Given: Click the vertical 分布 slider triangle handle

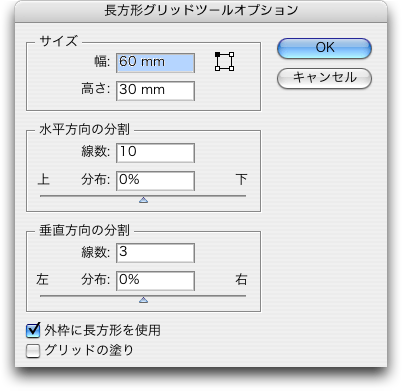Looking at the screenshot, I should point(144,300).
